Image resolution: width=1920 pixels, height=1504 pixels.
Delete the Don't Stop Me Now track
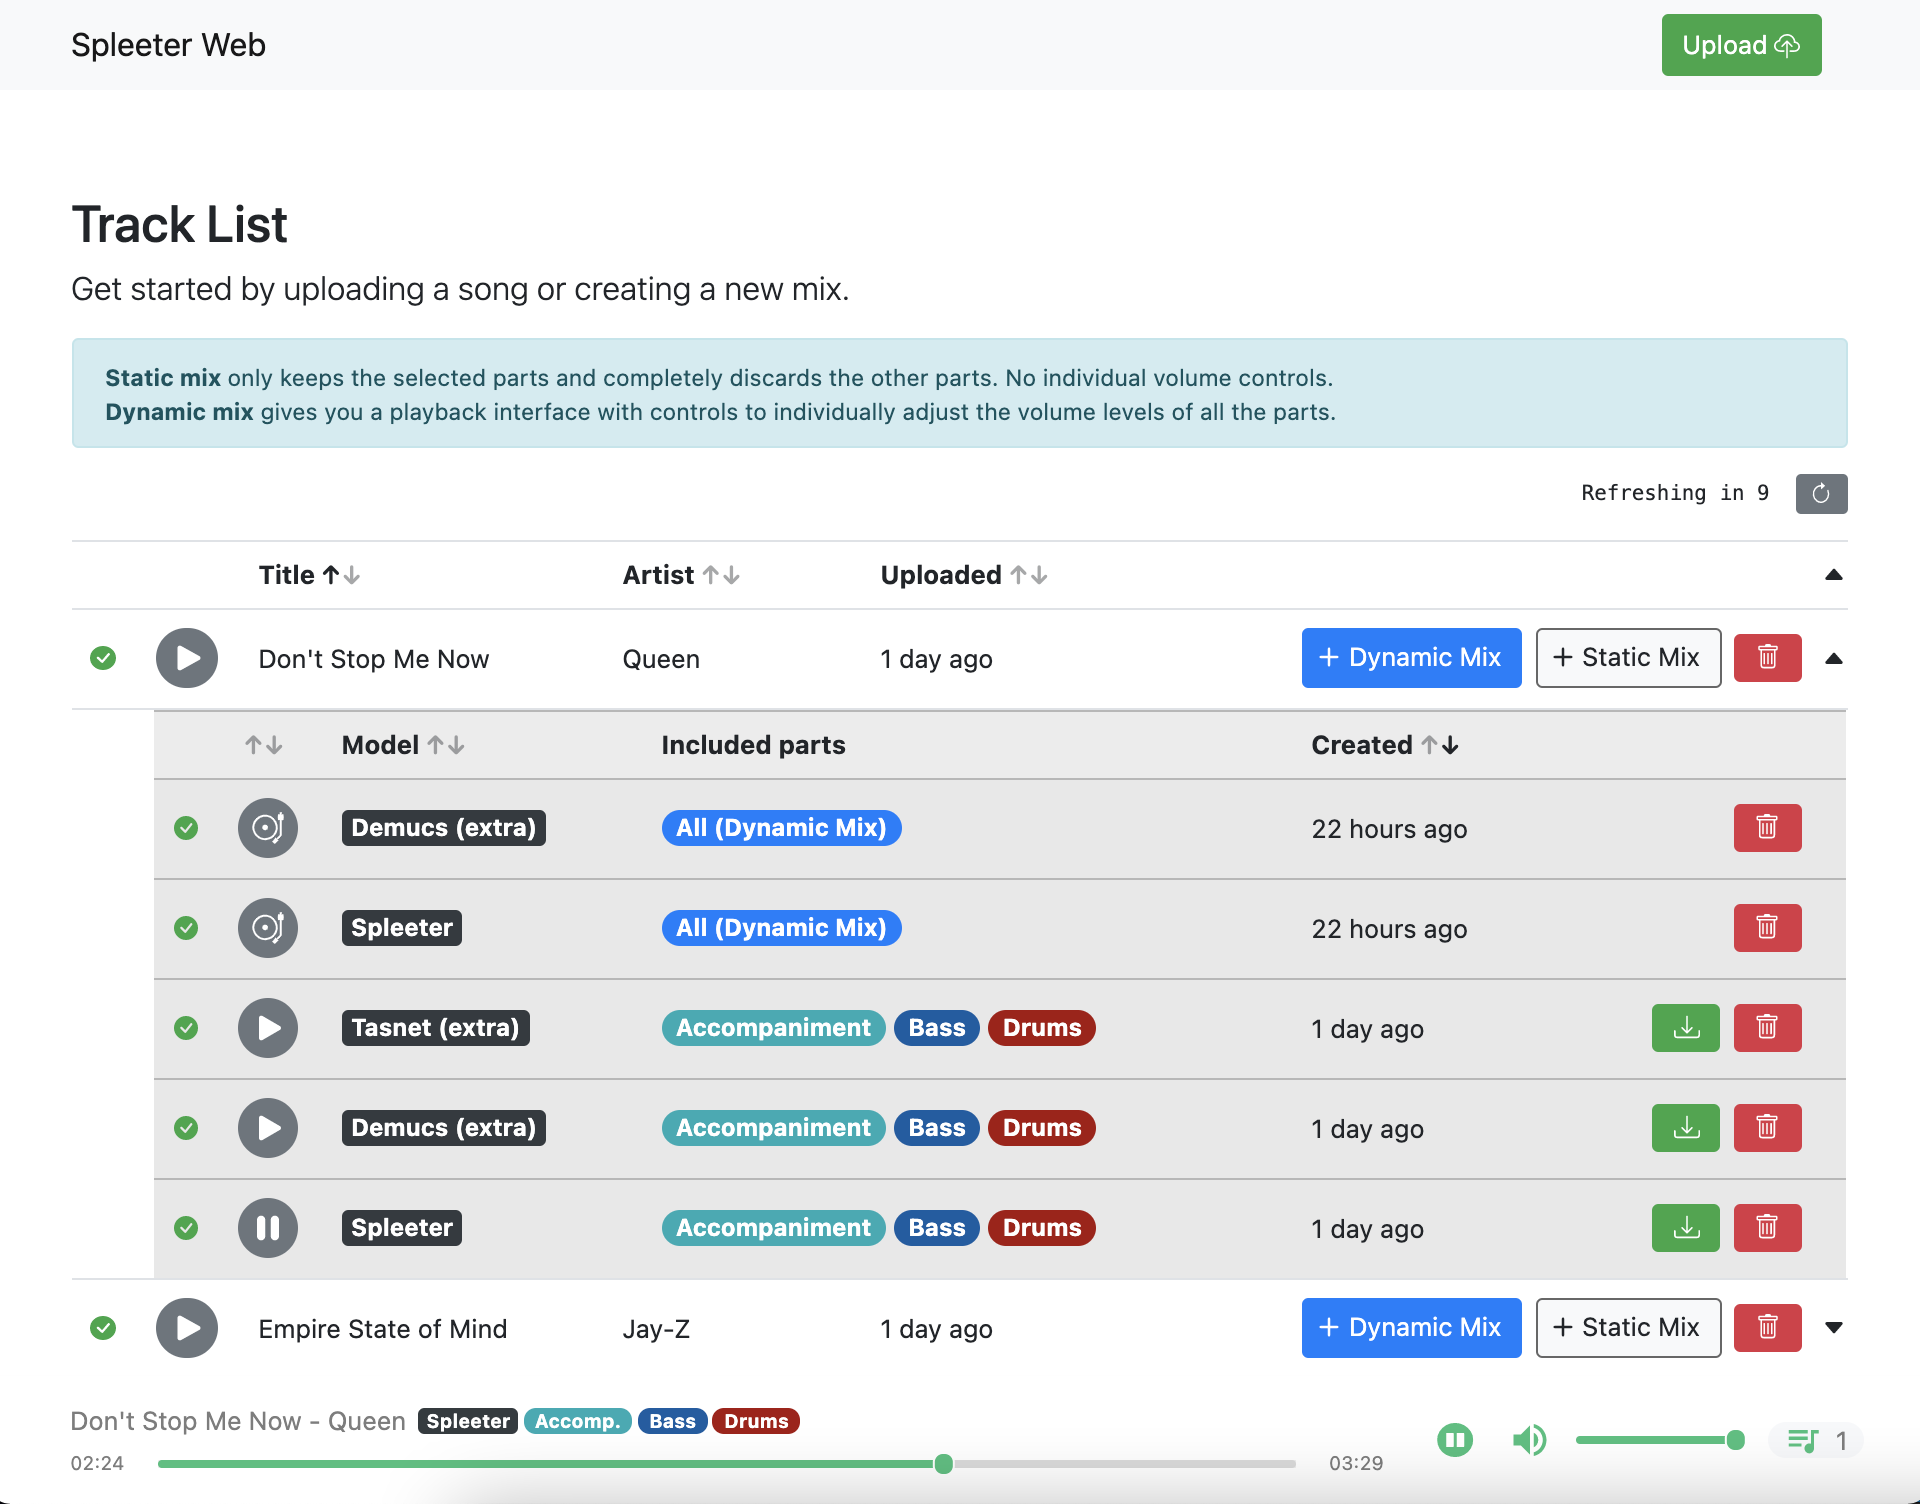tap(1767, 658)
